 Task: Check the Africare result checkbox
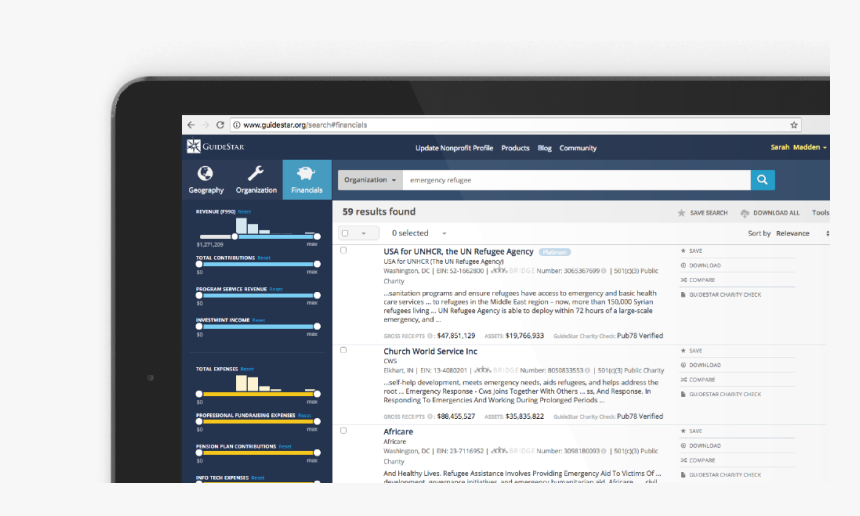click(x=343, y=430)
